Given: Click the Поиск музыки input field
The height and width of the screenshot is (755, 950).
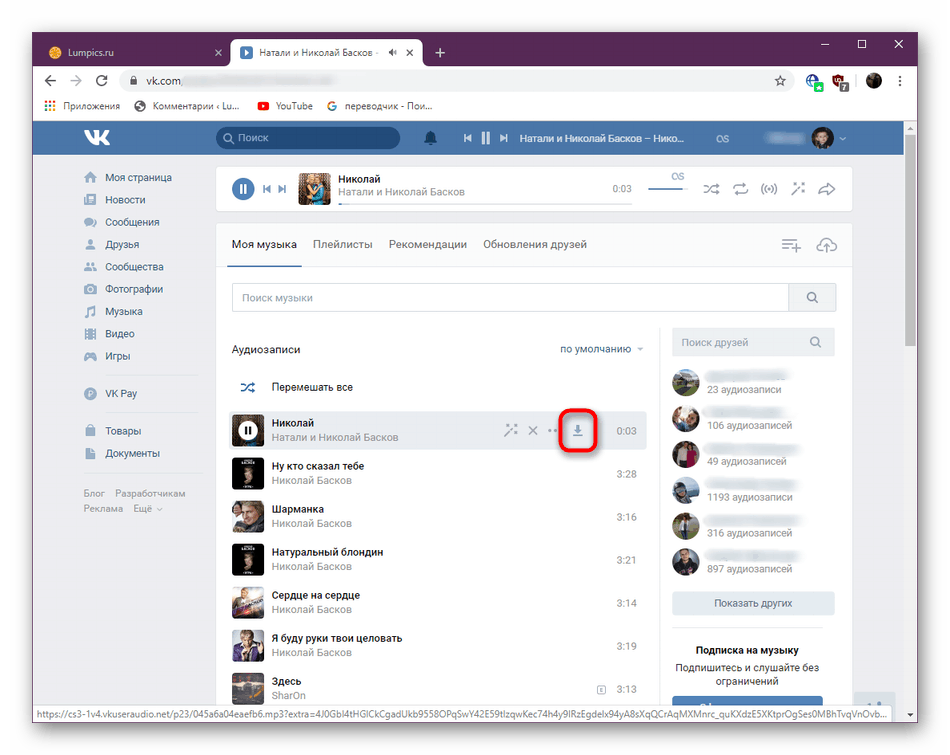Looking at the screenshot, I should [x=510, y=298].
